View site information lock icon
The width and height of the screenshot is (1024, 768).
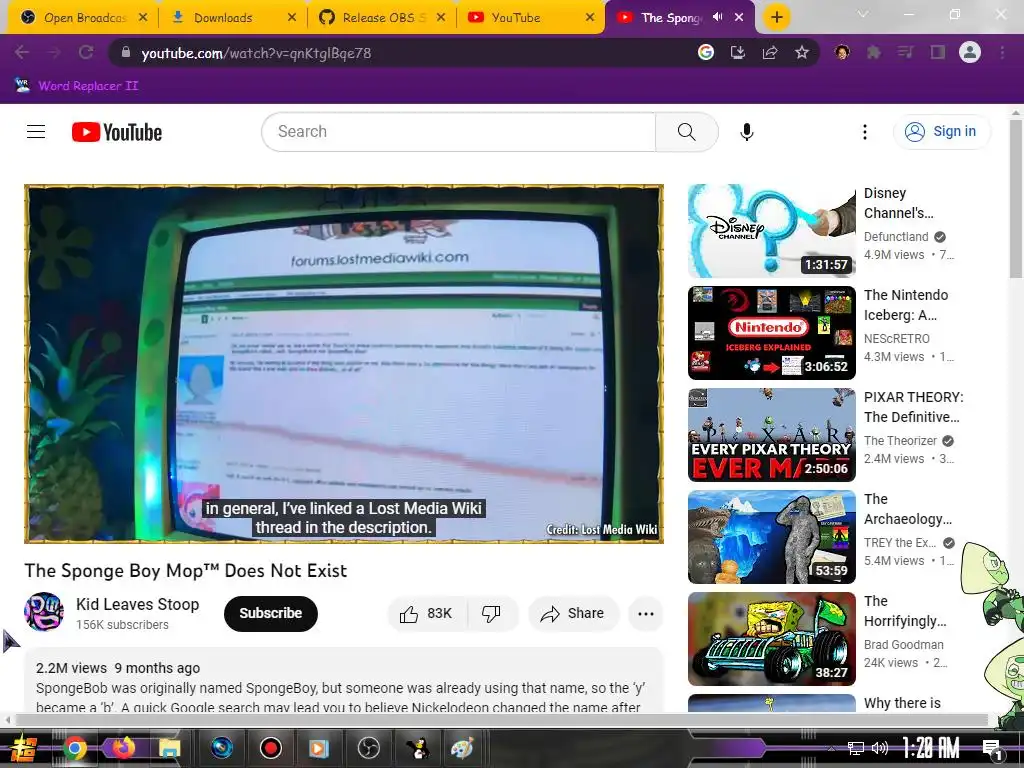coord(126,52)
